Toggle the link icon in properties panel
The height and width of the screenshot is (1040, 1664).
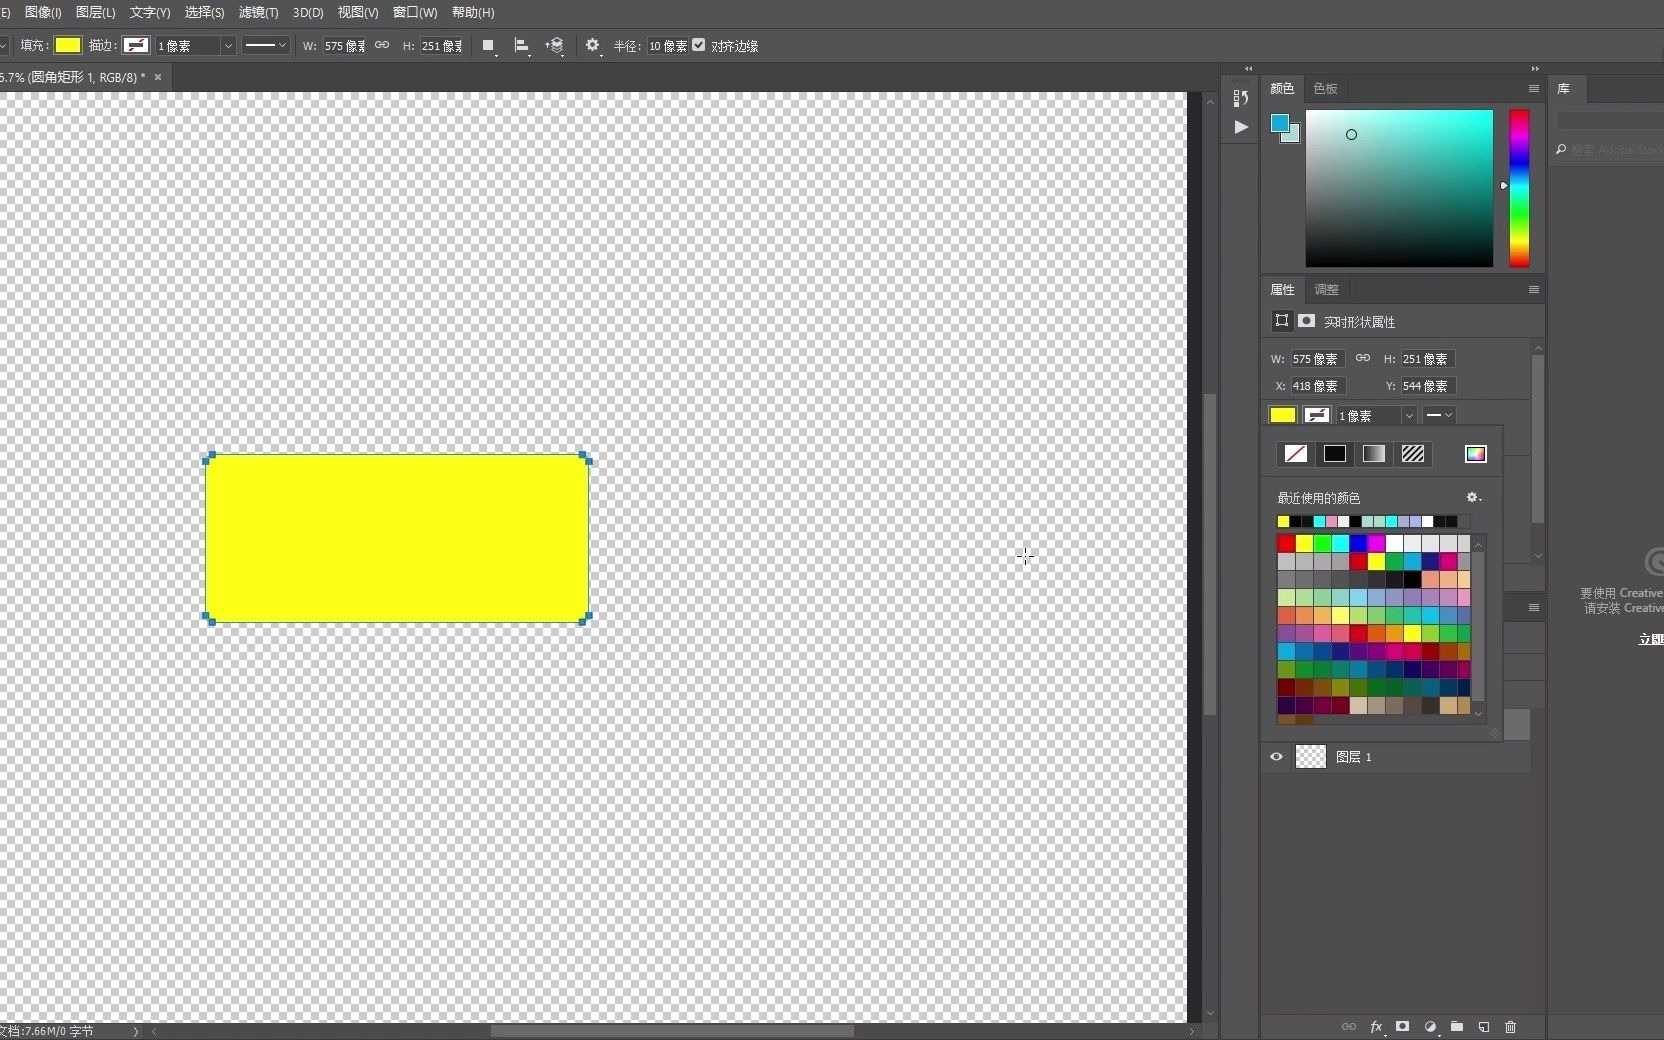[x=1363, y=358]
